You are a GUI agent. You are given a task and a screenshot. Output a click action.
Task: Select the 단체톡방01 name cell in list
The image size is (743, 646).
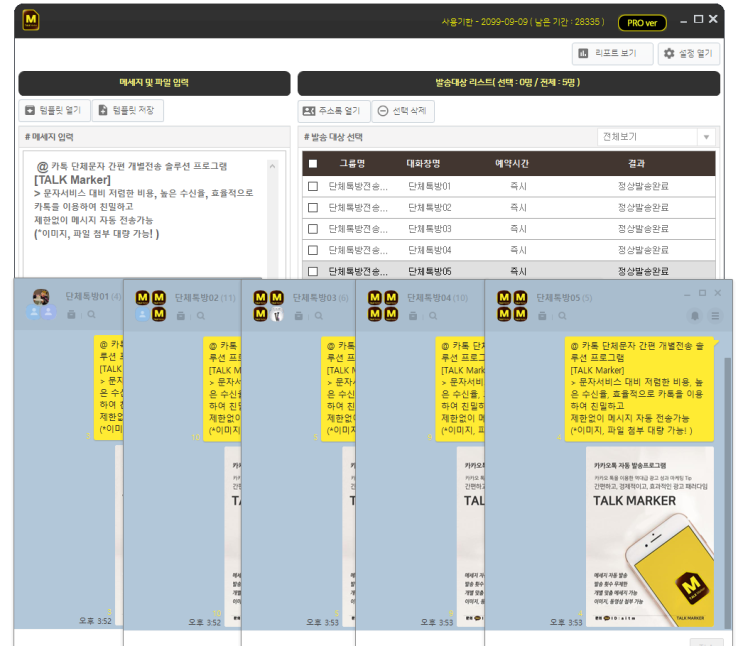(x=430, y=186)
